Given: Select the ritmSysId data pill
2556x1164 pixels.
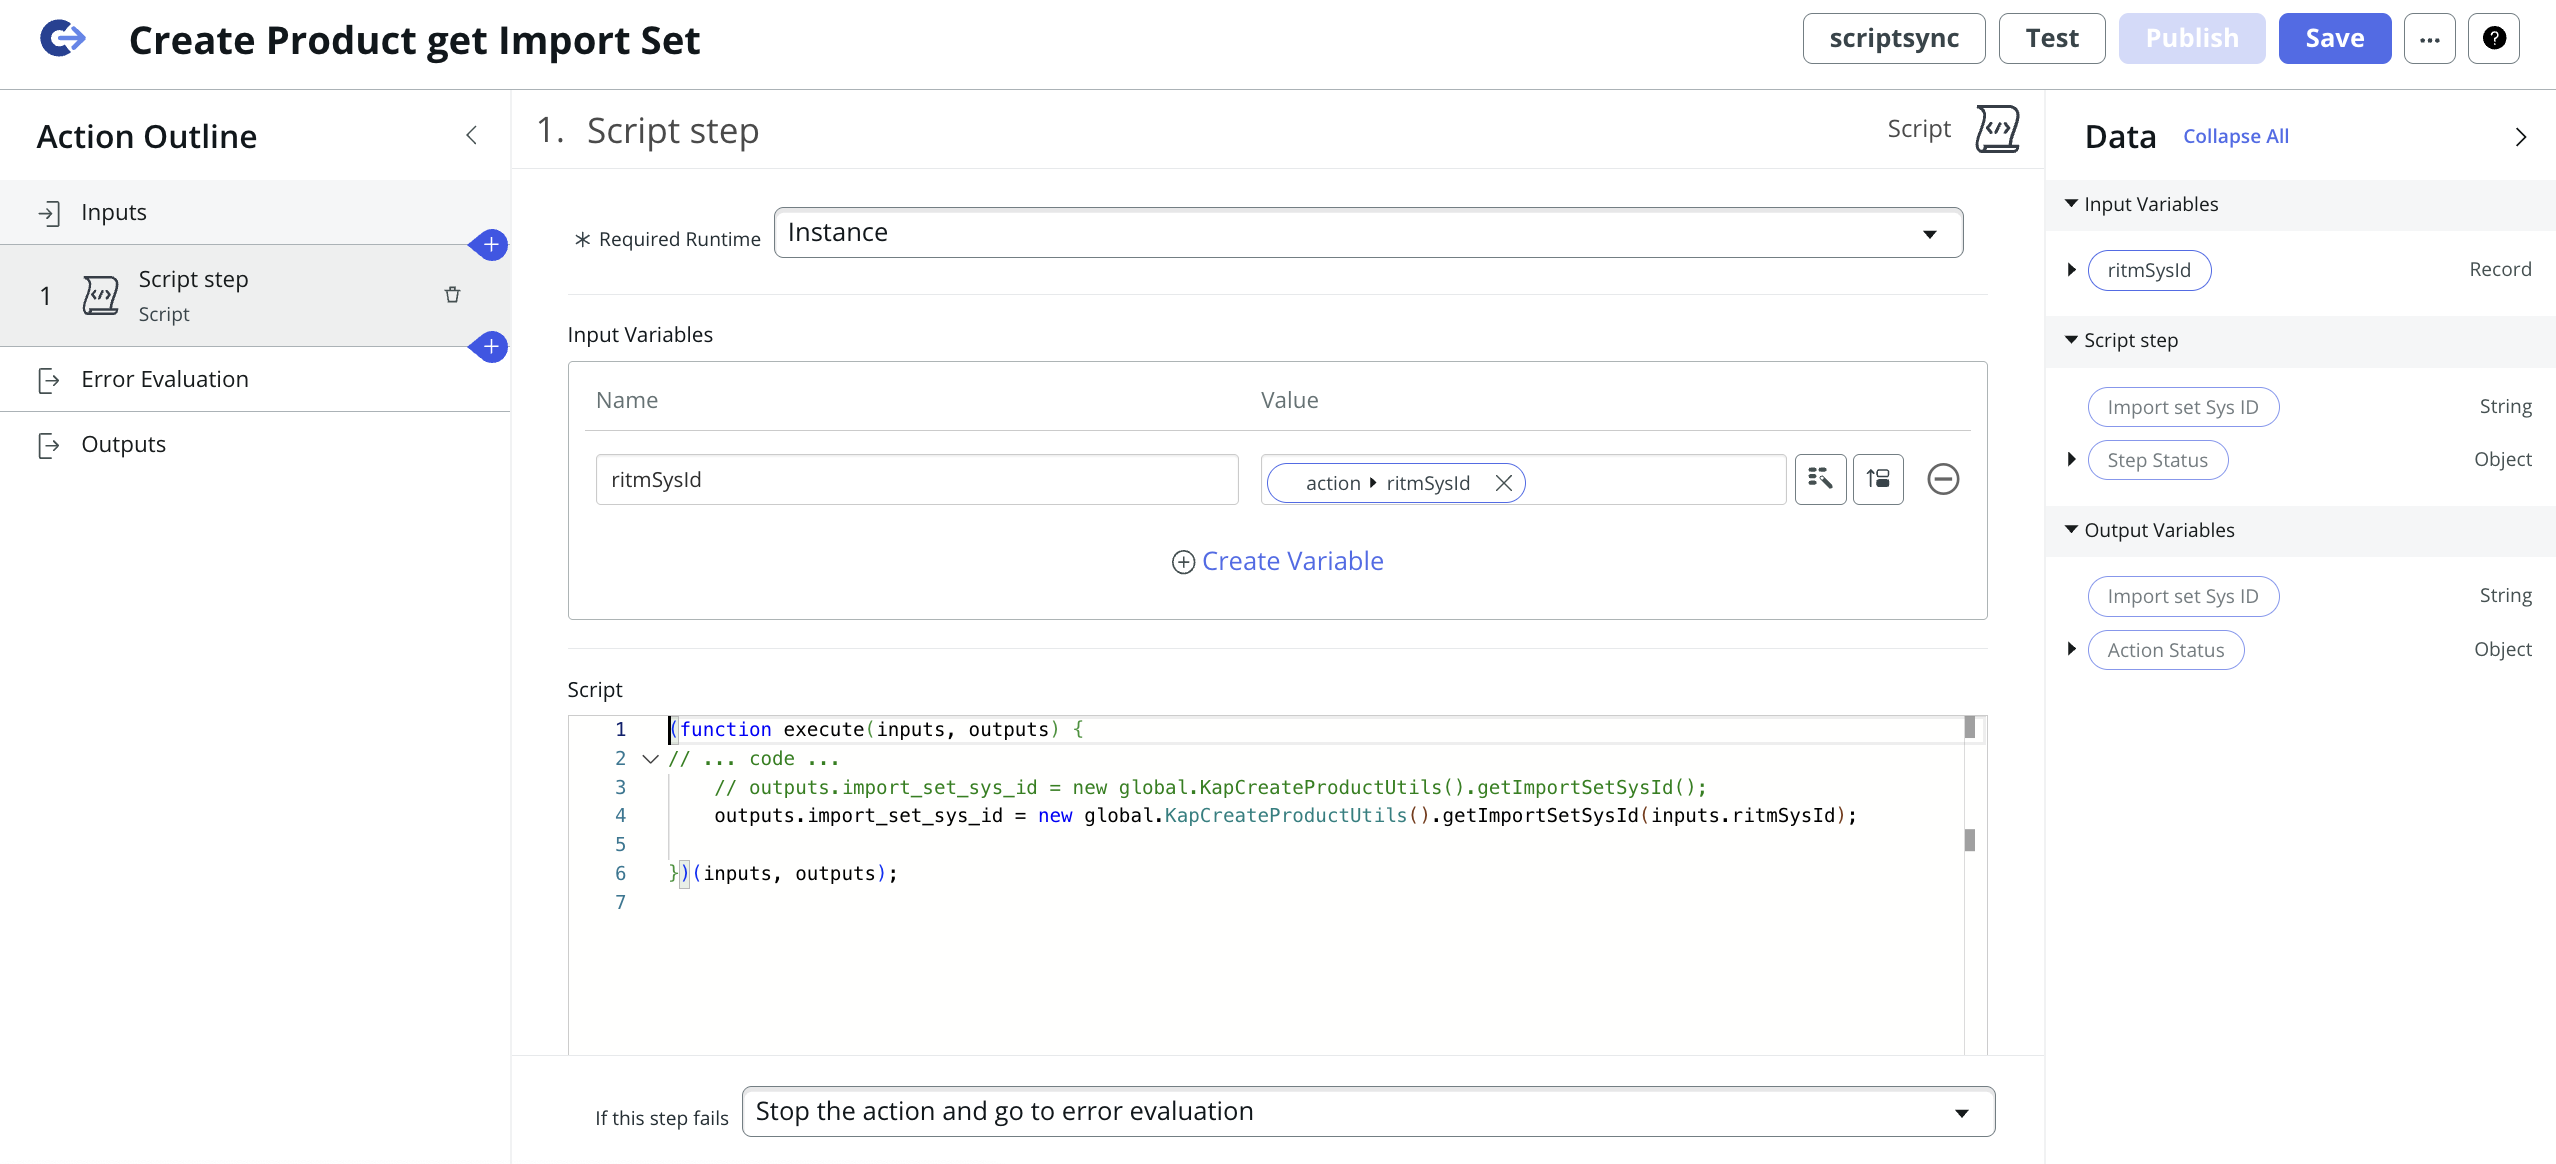Looking at the screenshot, I should tap(2149, 270).
